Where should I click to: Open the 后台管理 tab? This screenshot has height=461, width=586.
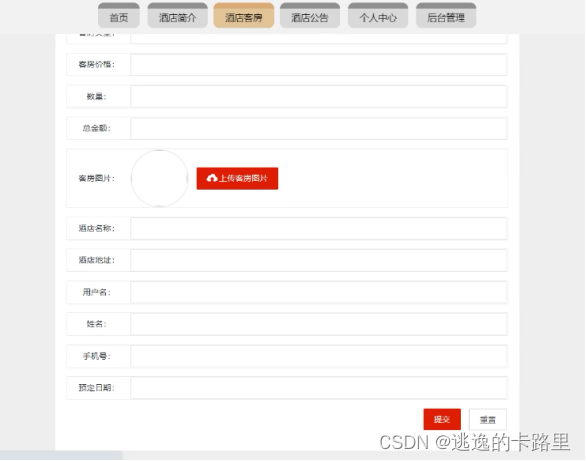click(x=446, y=15)
